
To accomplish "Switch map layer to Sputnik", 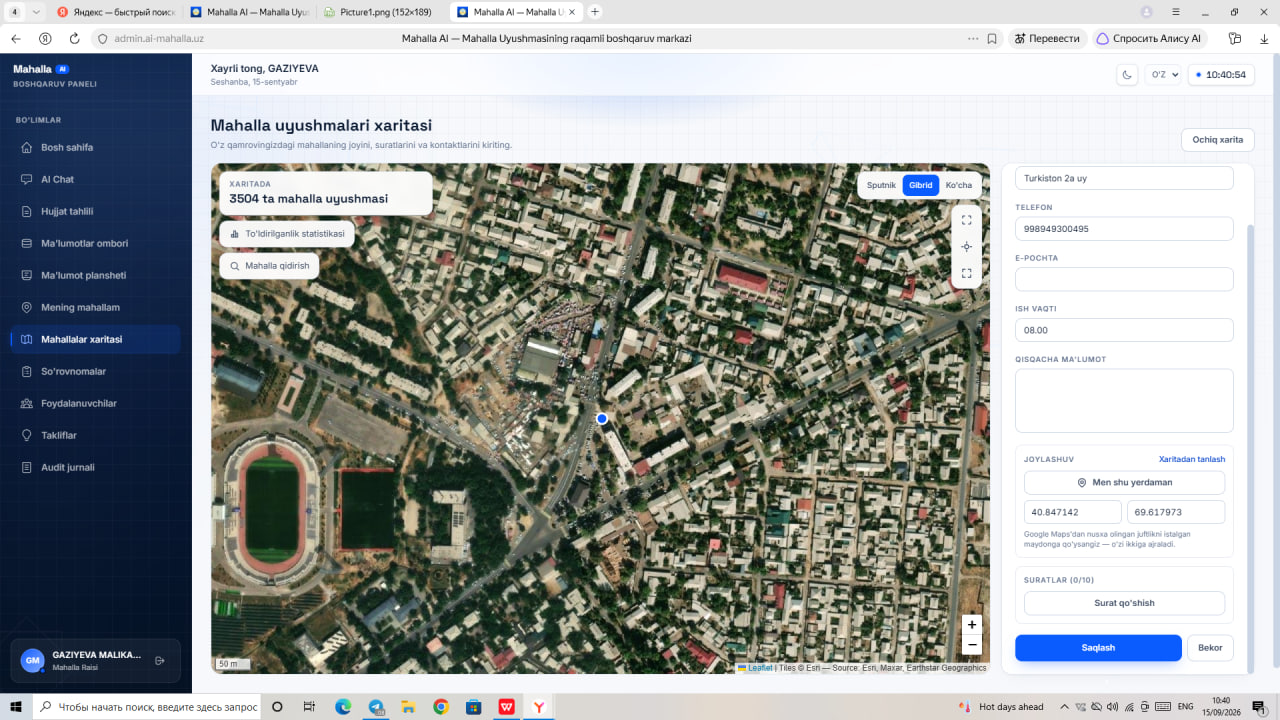I will pos(881,185).
